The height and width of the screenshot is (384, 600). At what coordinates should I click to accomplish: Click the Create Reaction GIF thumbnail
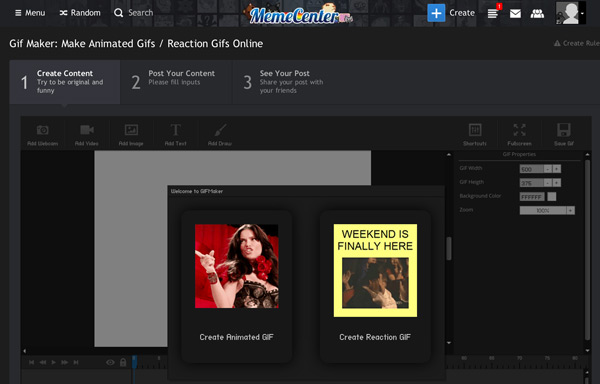click(x=375, y=270)
